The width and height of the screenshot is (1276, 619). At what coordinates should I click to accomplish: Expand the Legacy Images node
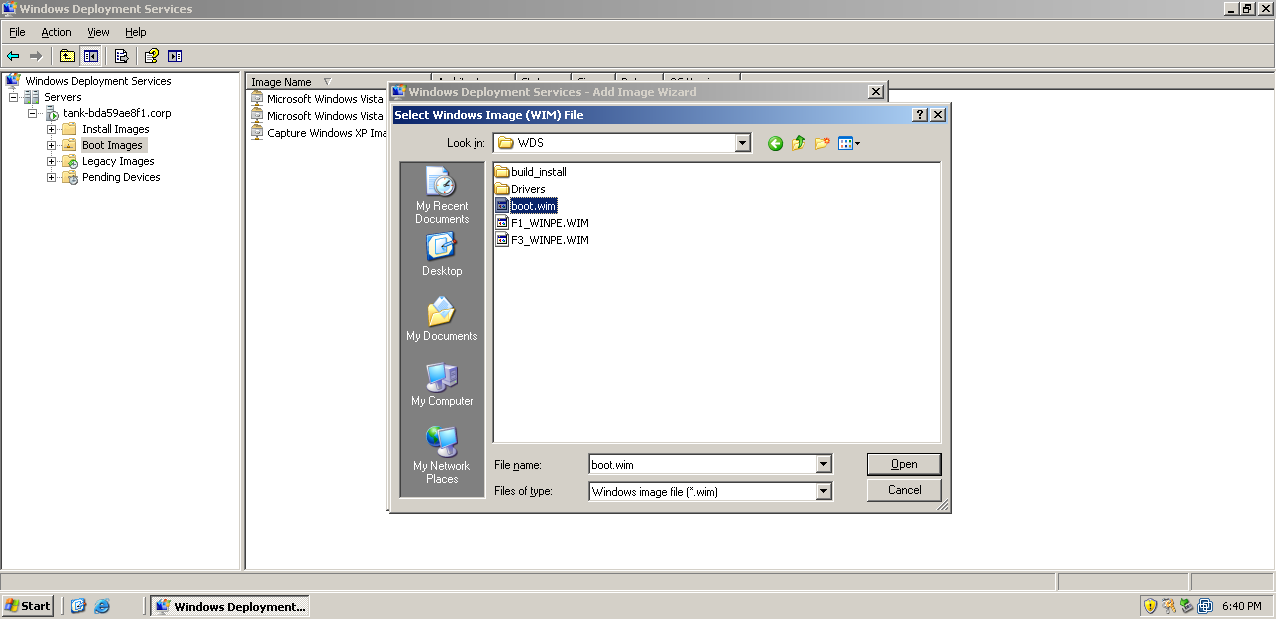point(52,161)
